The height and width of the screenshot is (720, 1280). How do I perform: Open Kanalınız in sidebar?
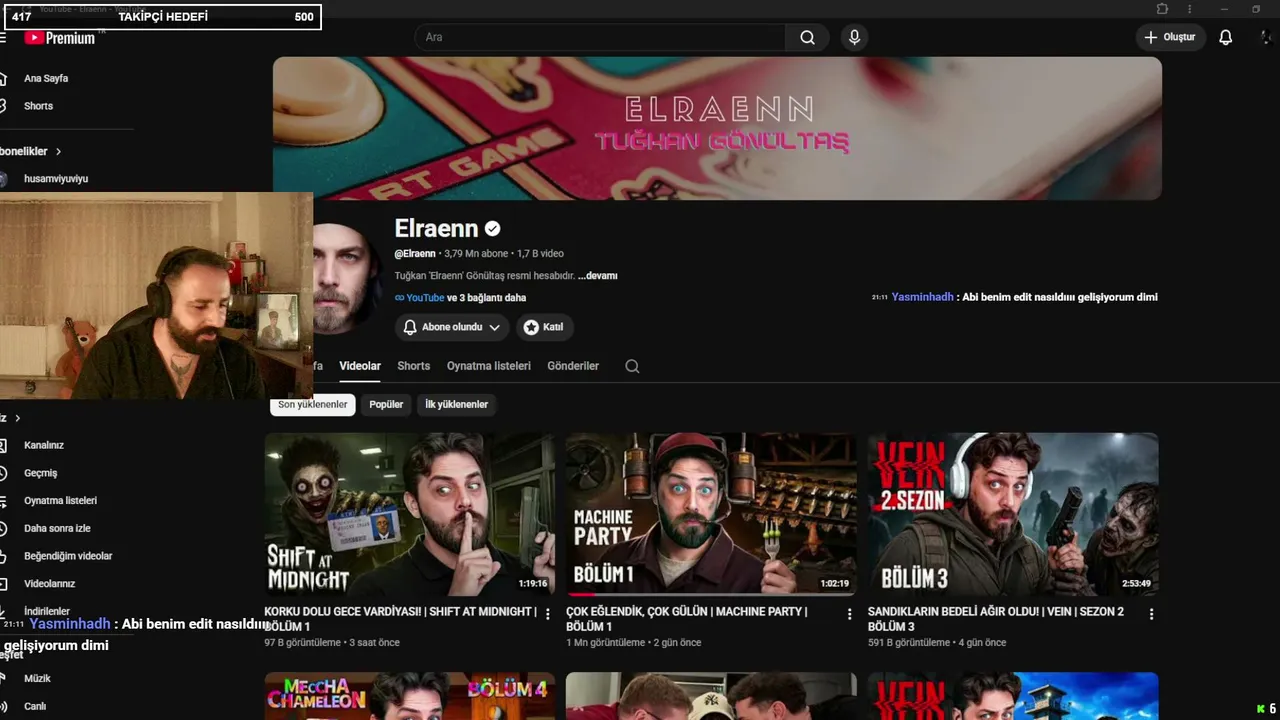(x=44, y=445)
